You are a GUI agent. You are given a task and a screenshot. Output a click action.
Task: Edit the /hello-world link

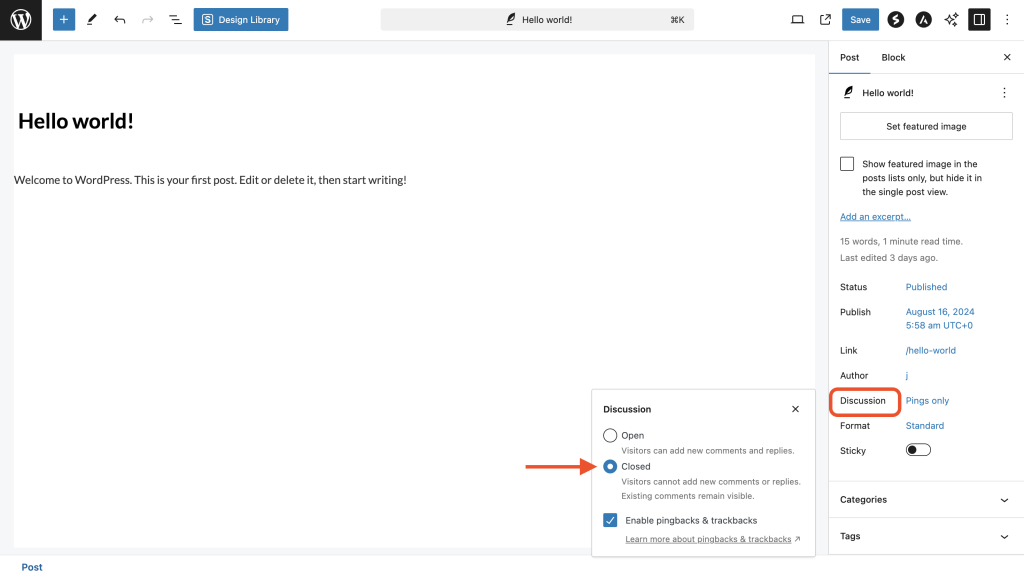coord(931,351)
